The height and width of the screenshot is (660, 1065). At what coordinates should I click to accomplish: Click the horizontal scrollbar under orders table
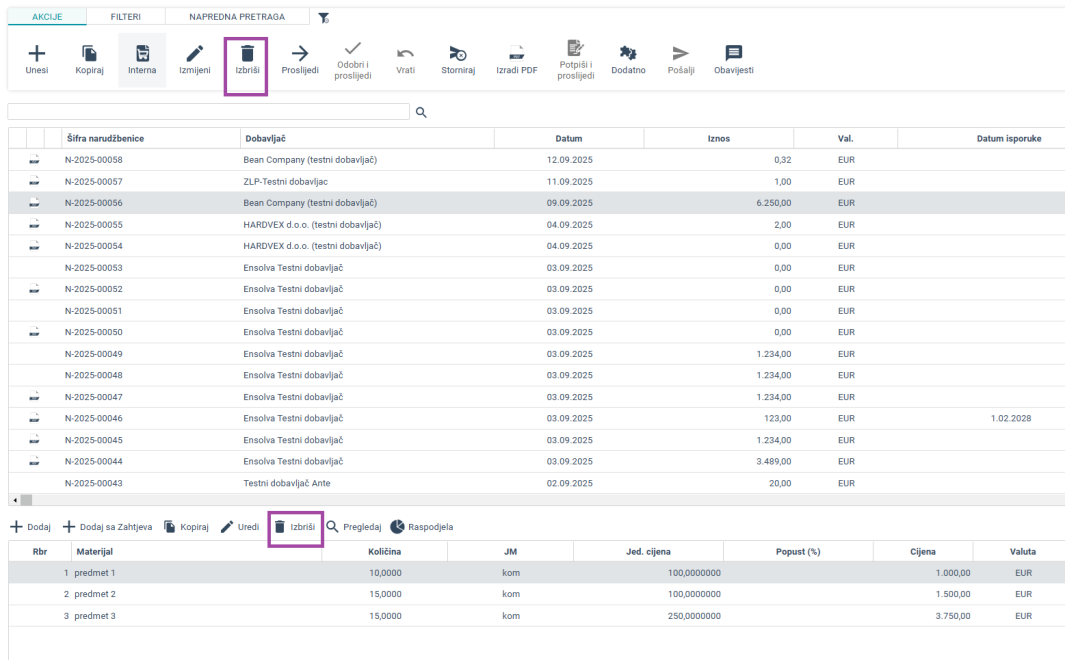coord(26,499)
